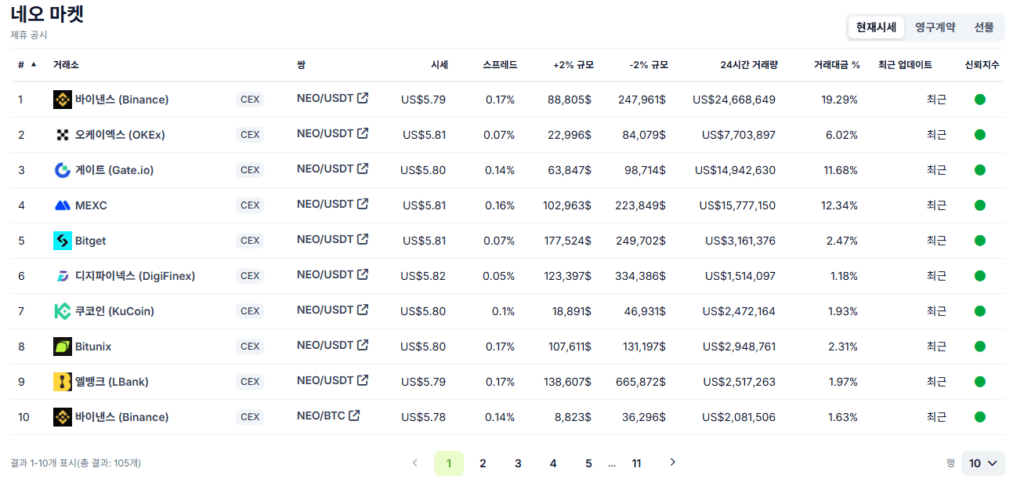The image size is (1024, 490).
Task: Open external link icon for Binance NEO/USDT
Action: tap(362, 98)
